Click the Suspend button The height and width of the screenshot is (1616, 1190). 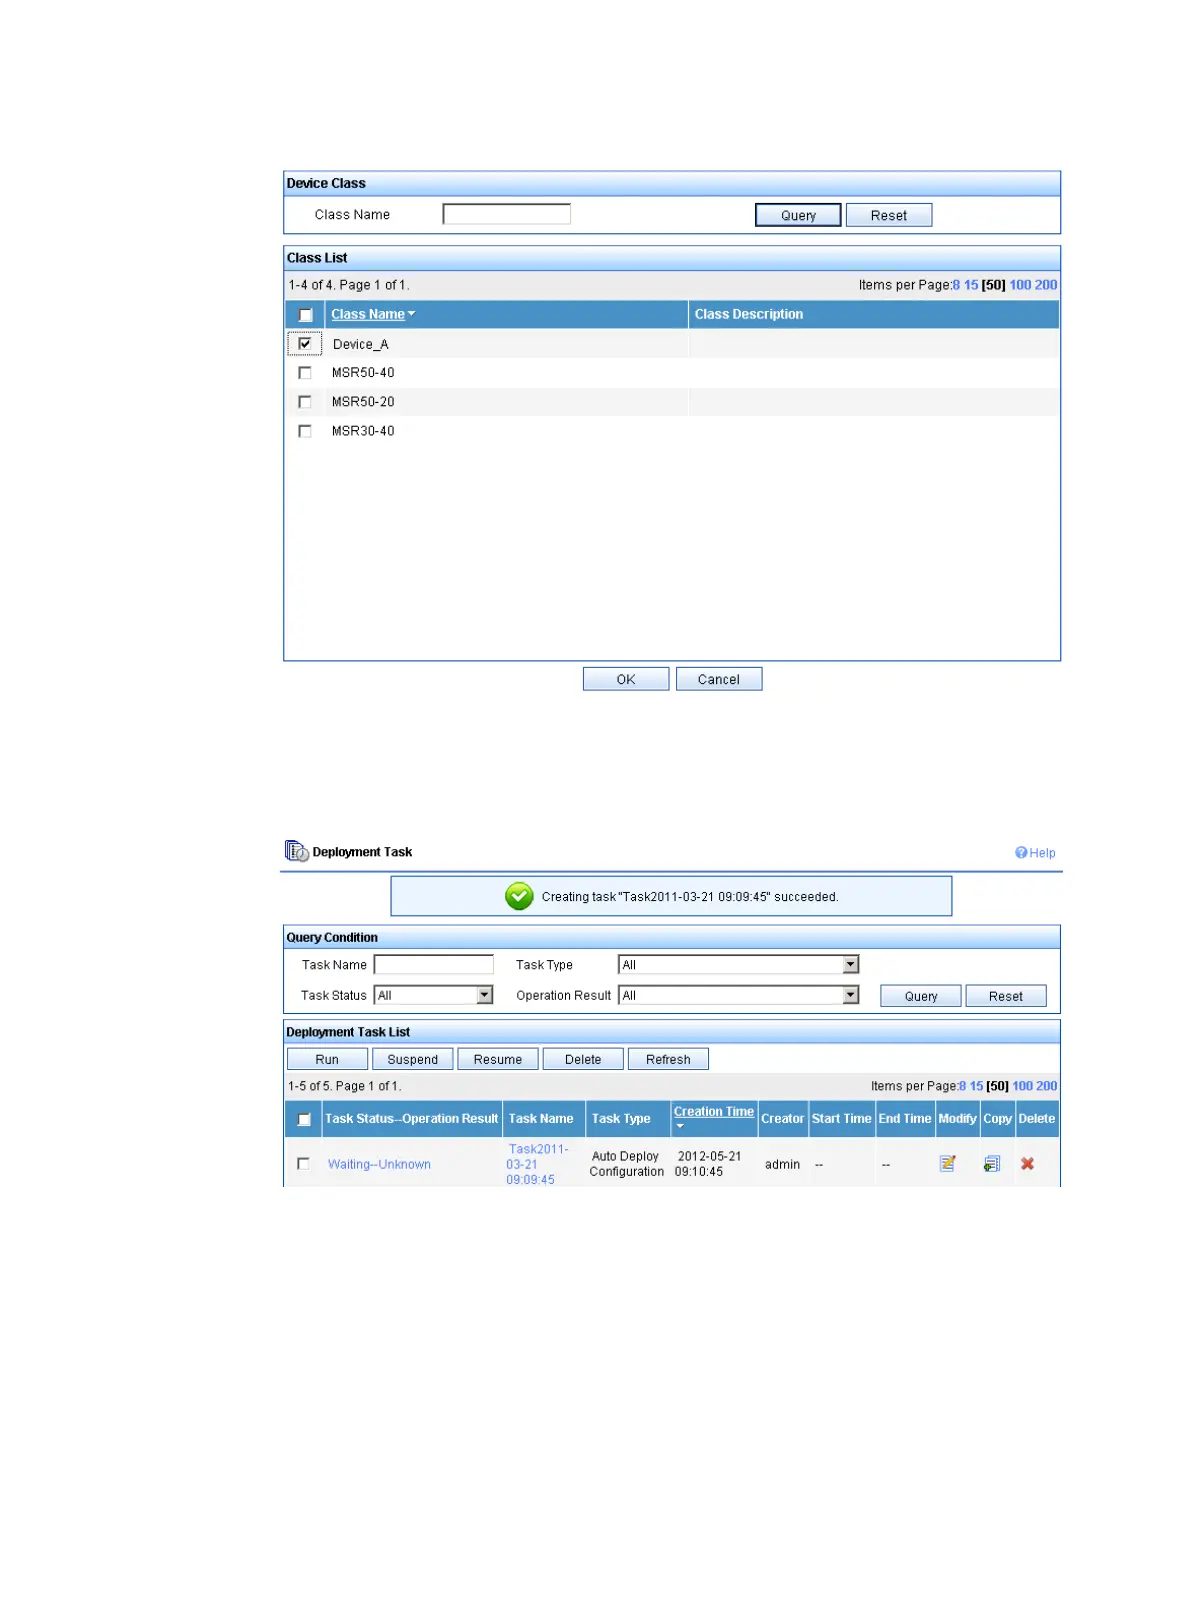(413, 1059)
